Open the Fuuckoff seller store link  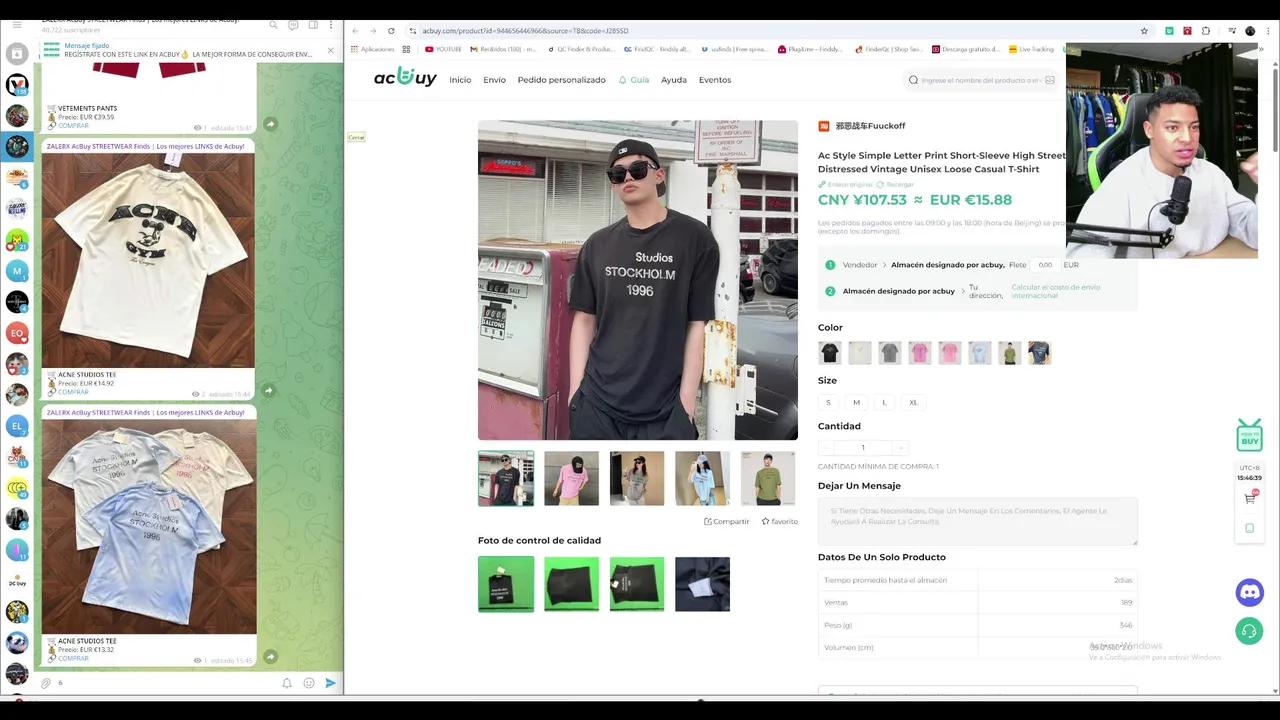(870, 126)
